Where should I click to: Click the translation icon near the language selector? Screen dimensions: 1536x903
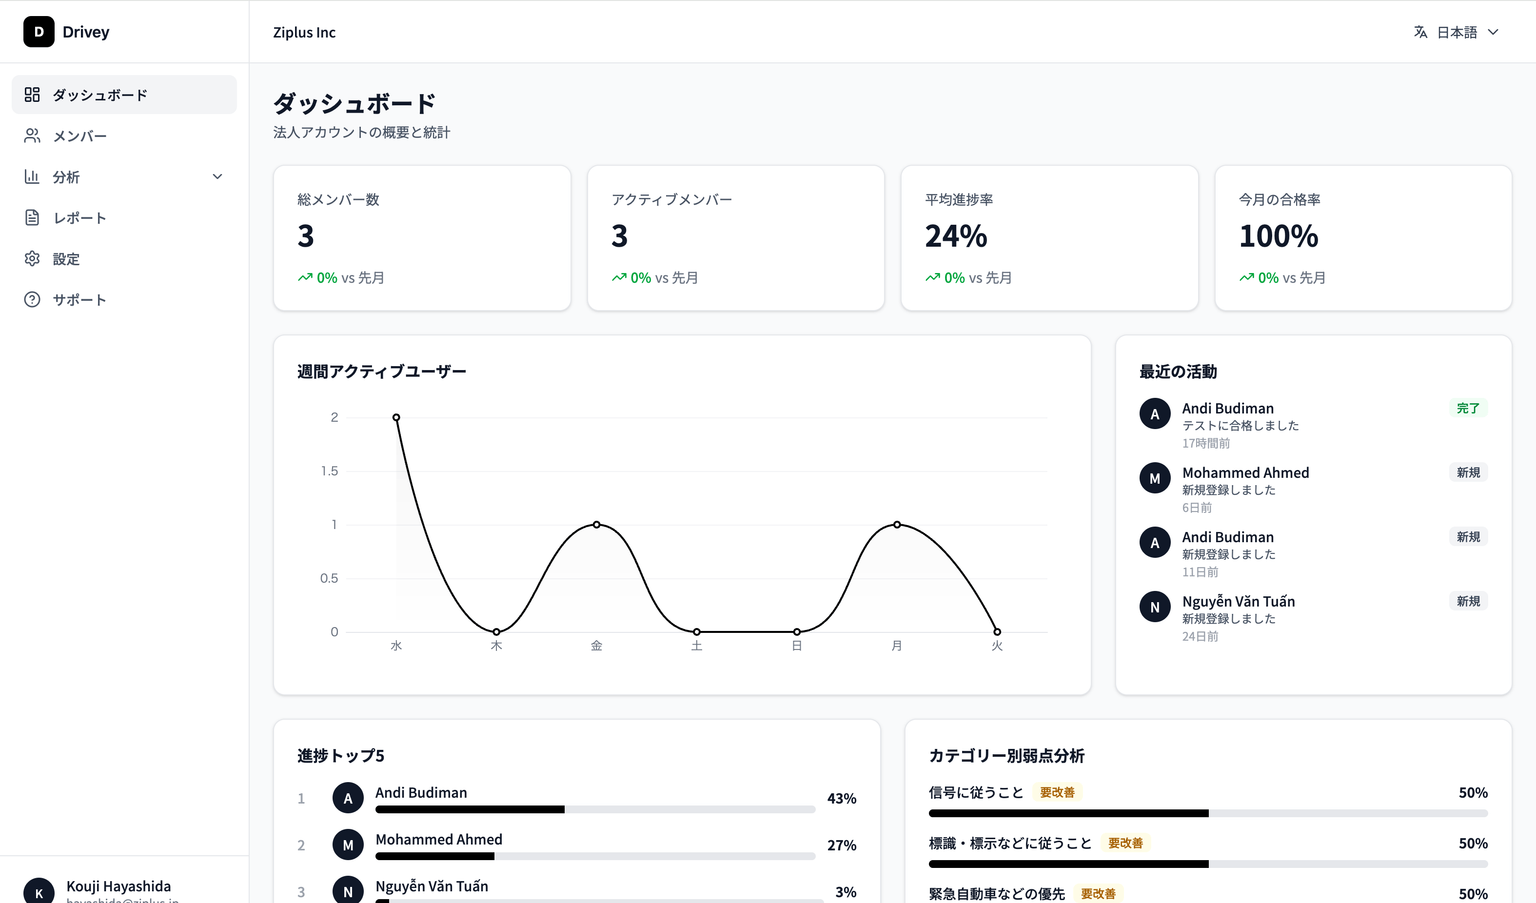pos(1420,31)
